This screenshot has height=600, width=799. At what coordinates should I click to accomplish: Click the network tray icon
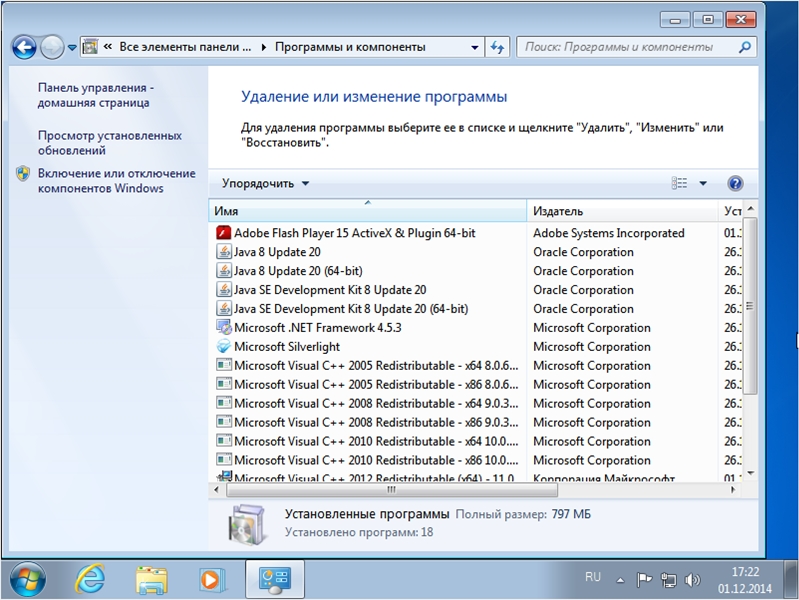[x=668, y=580]
